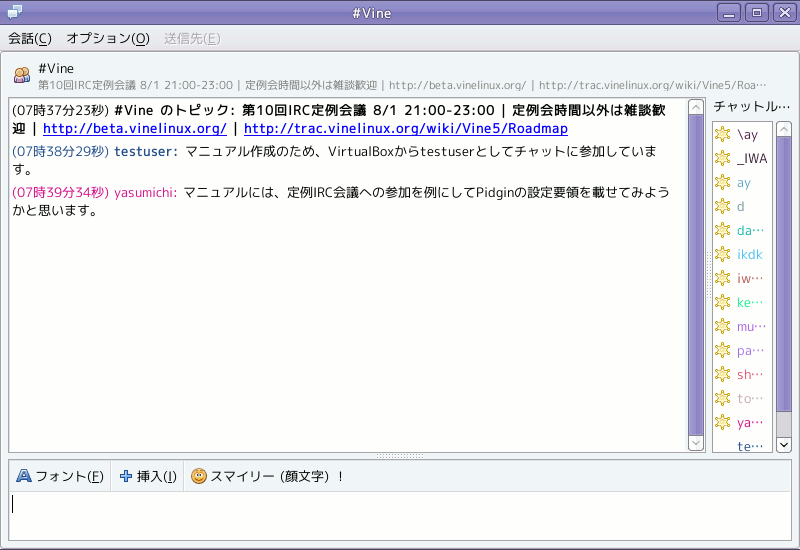Select user pa… in the chat list
Viewport: 800px width, 550px height.
point(750,351)
